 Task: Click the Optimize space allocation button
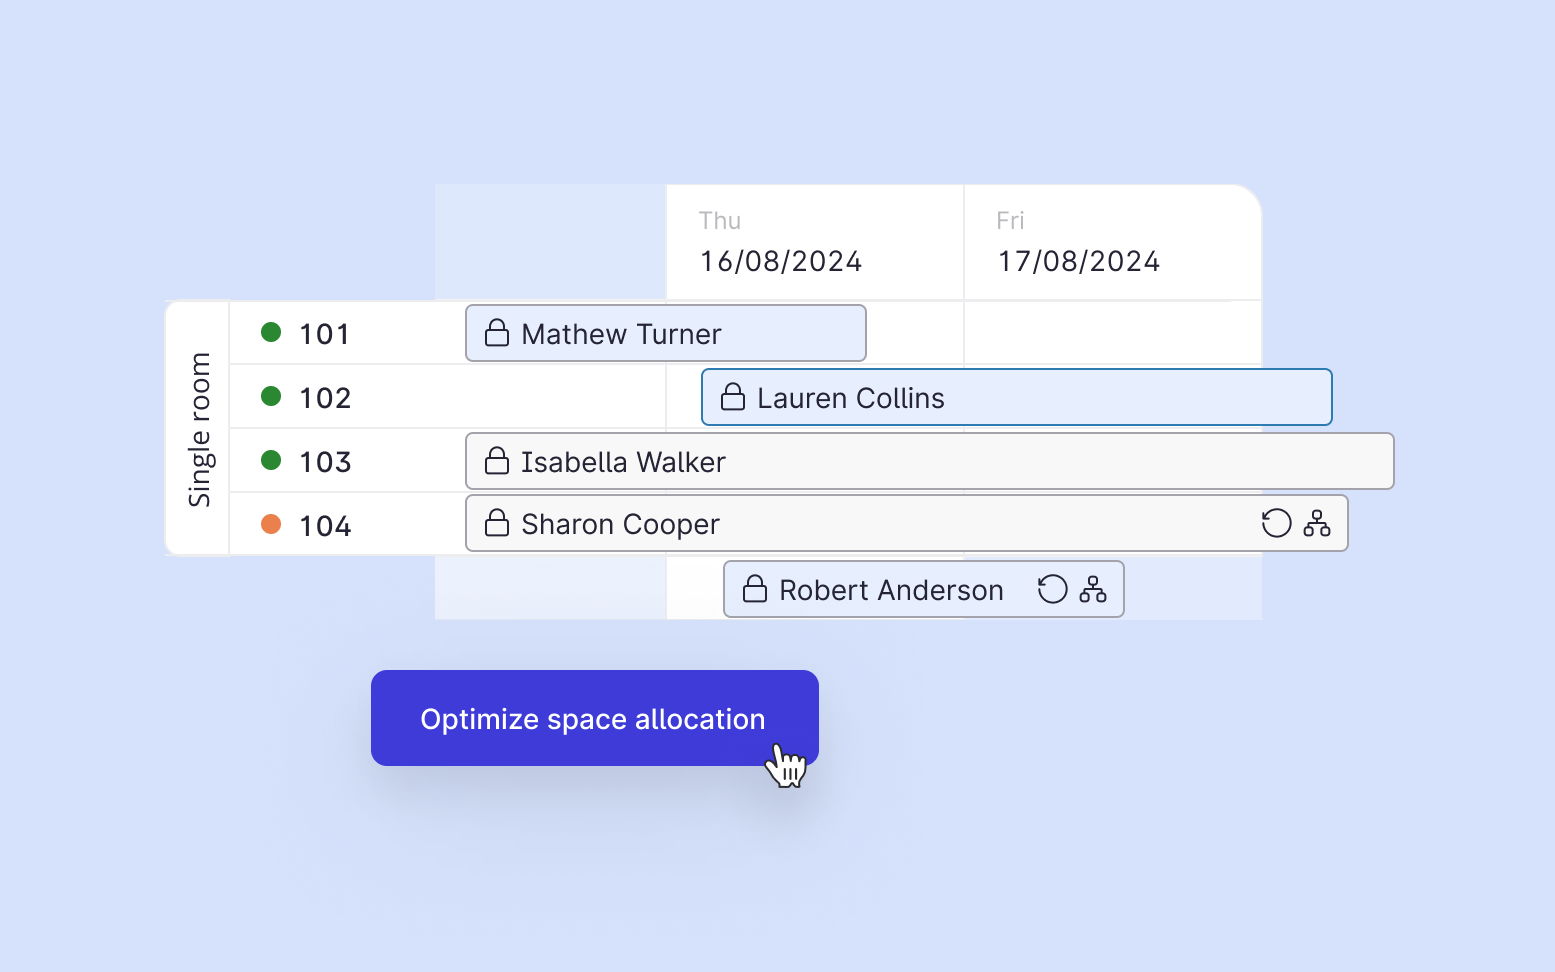(595, 718)
